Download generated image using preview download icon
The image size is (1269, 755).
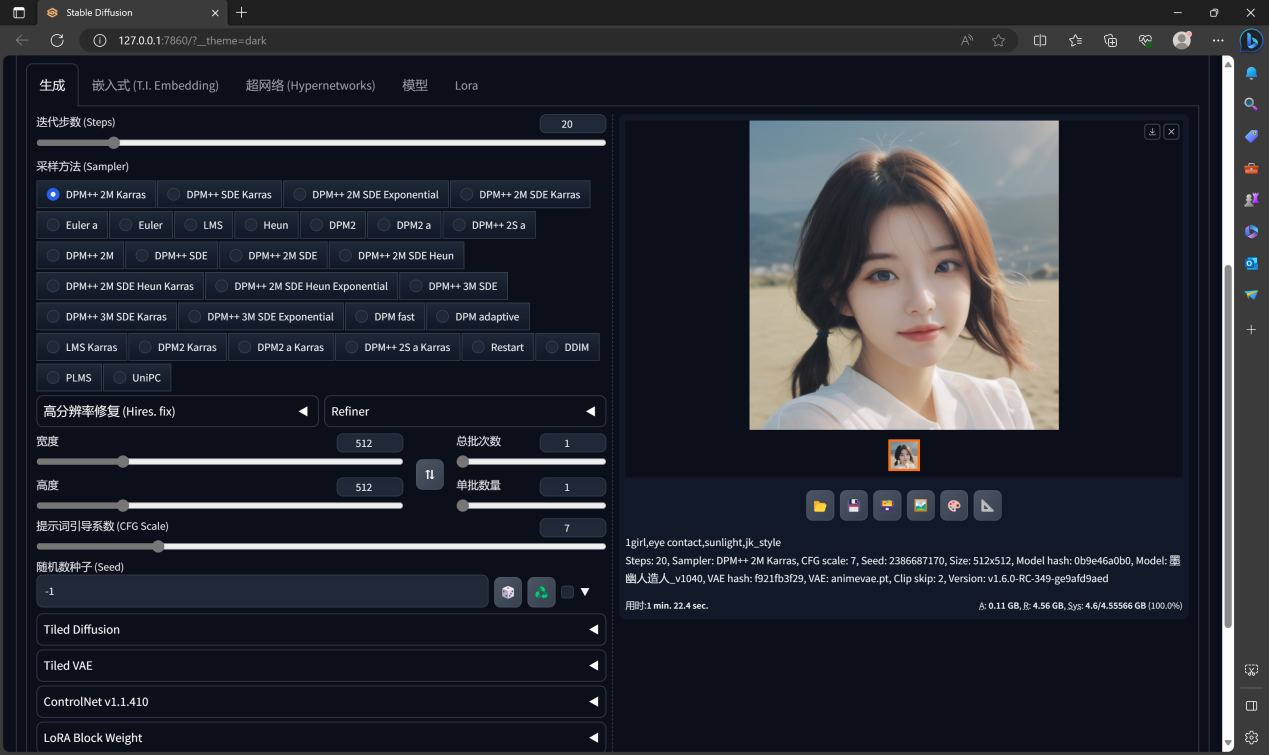click(1152, 132)
